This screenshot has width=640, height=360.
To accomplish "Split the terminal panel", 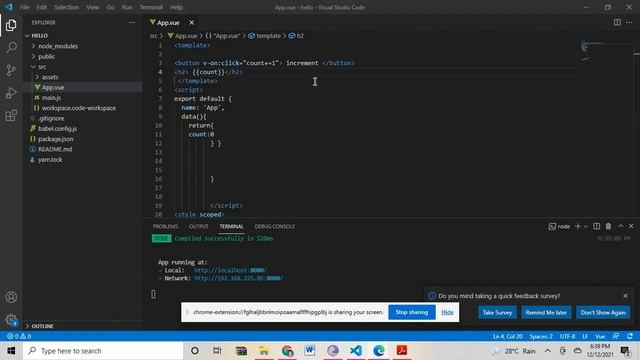I will click(596, 226).
